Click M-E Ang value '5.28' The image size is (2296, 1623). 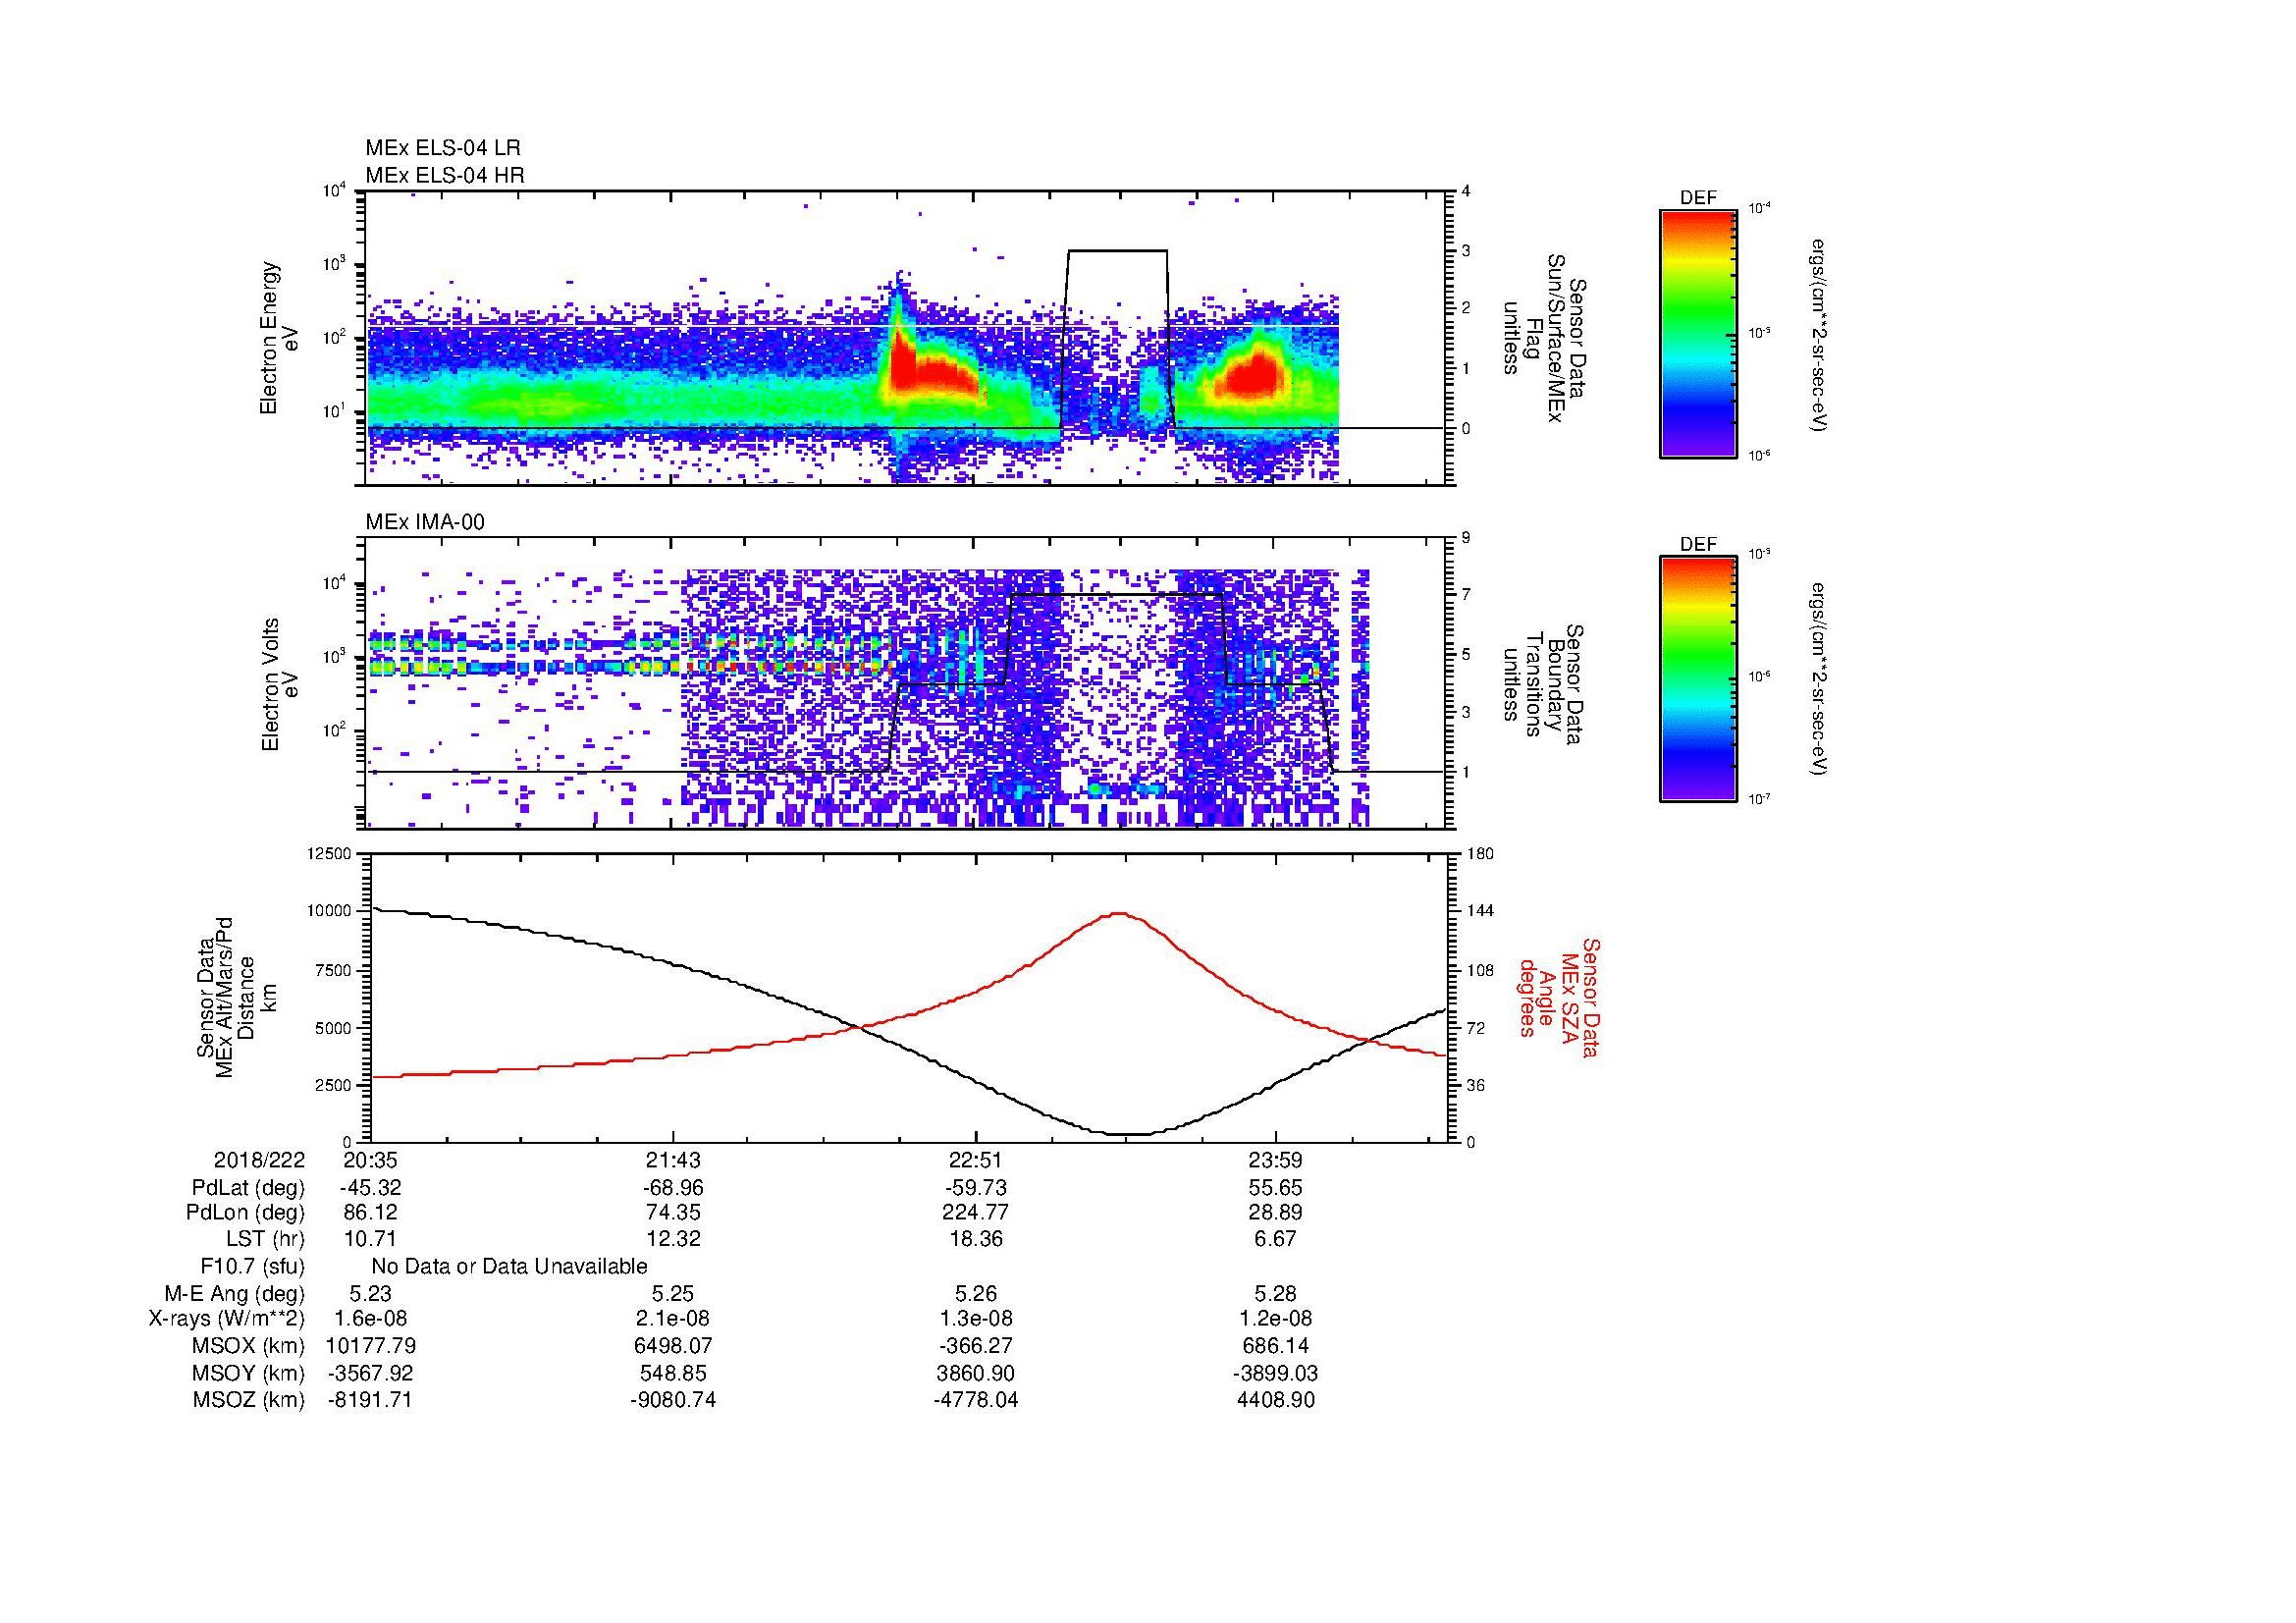pyautogui.click(x=1275, y=1293)
